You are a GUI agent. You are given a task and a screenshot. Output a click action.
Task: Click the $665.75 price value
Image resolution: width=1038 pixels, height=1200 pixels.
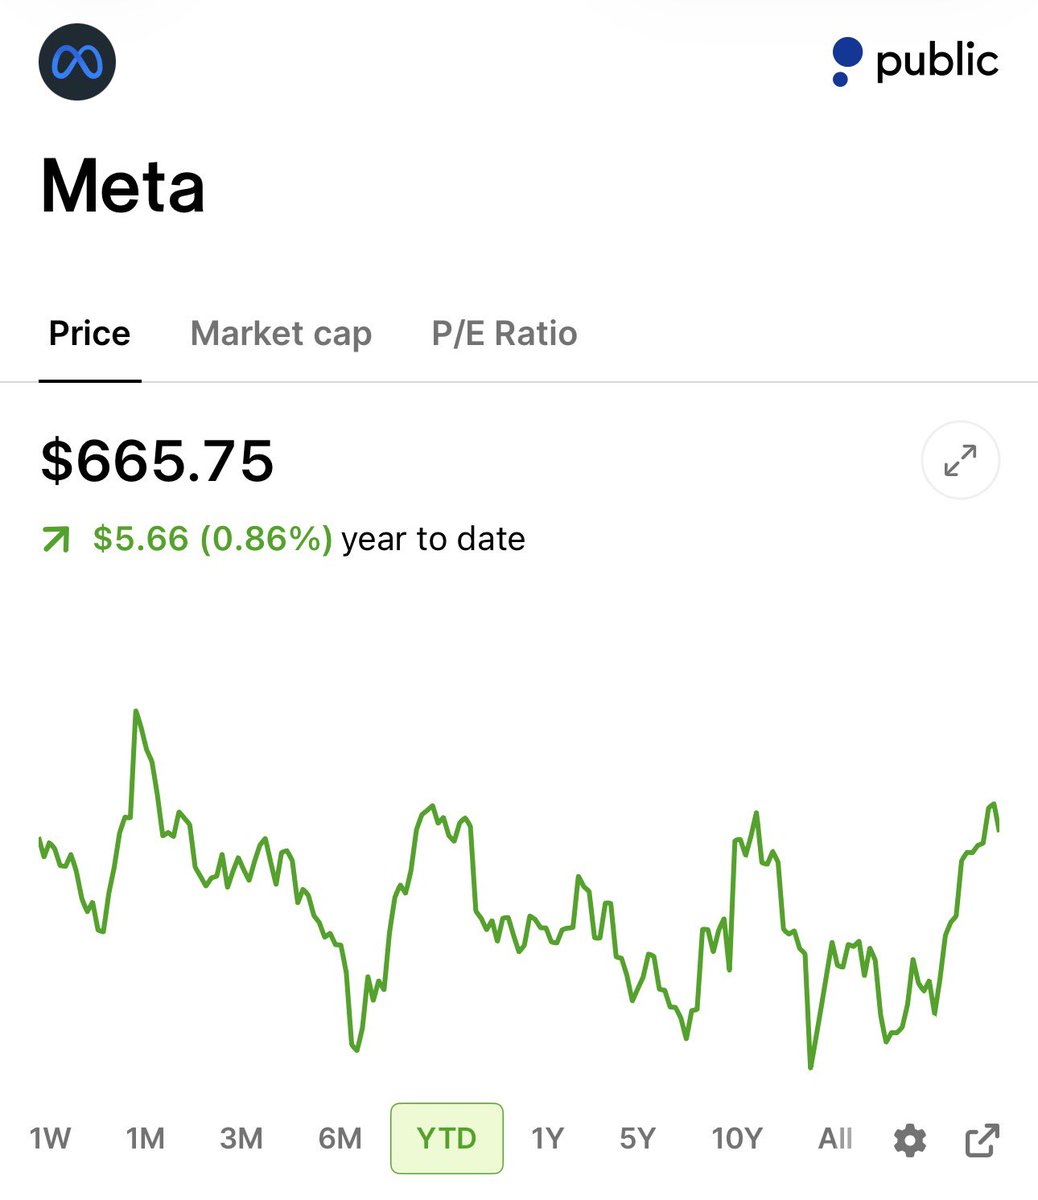(157, 461)
